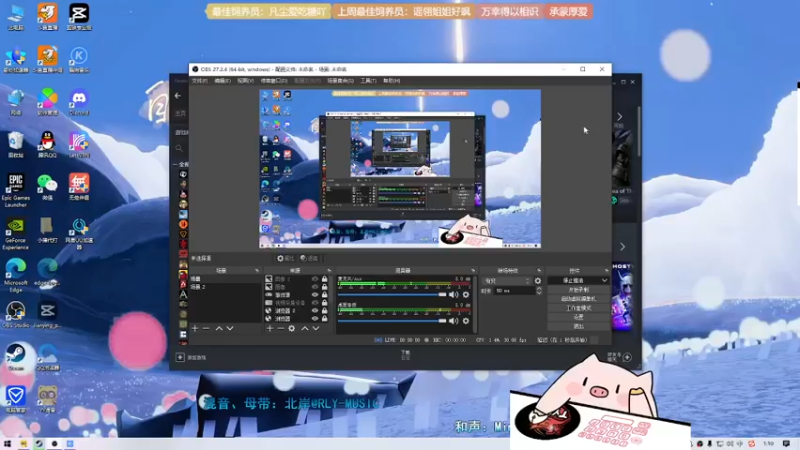800x450 pixels.
Task: Click the 工作室模式 button
Action: pyautogui.click(x=579, y=308)
